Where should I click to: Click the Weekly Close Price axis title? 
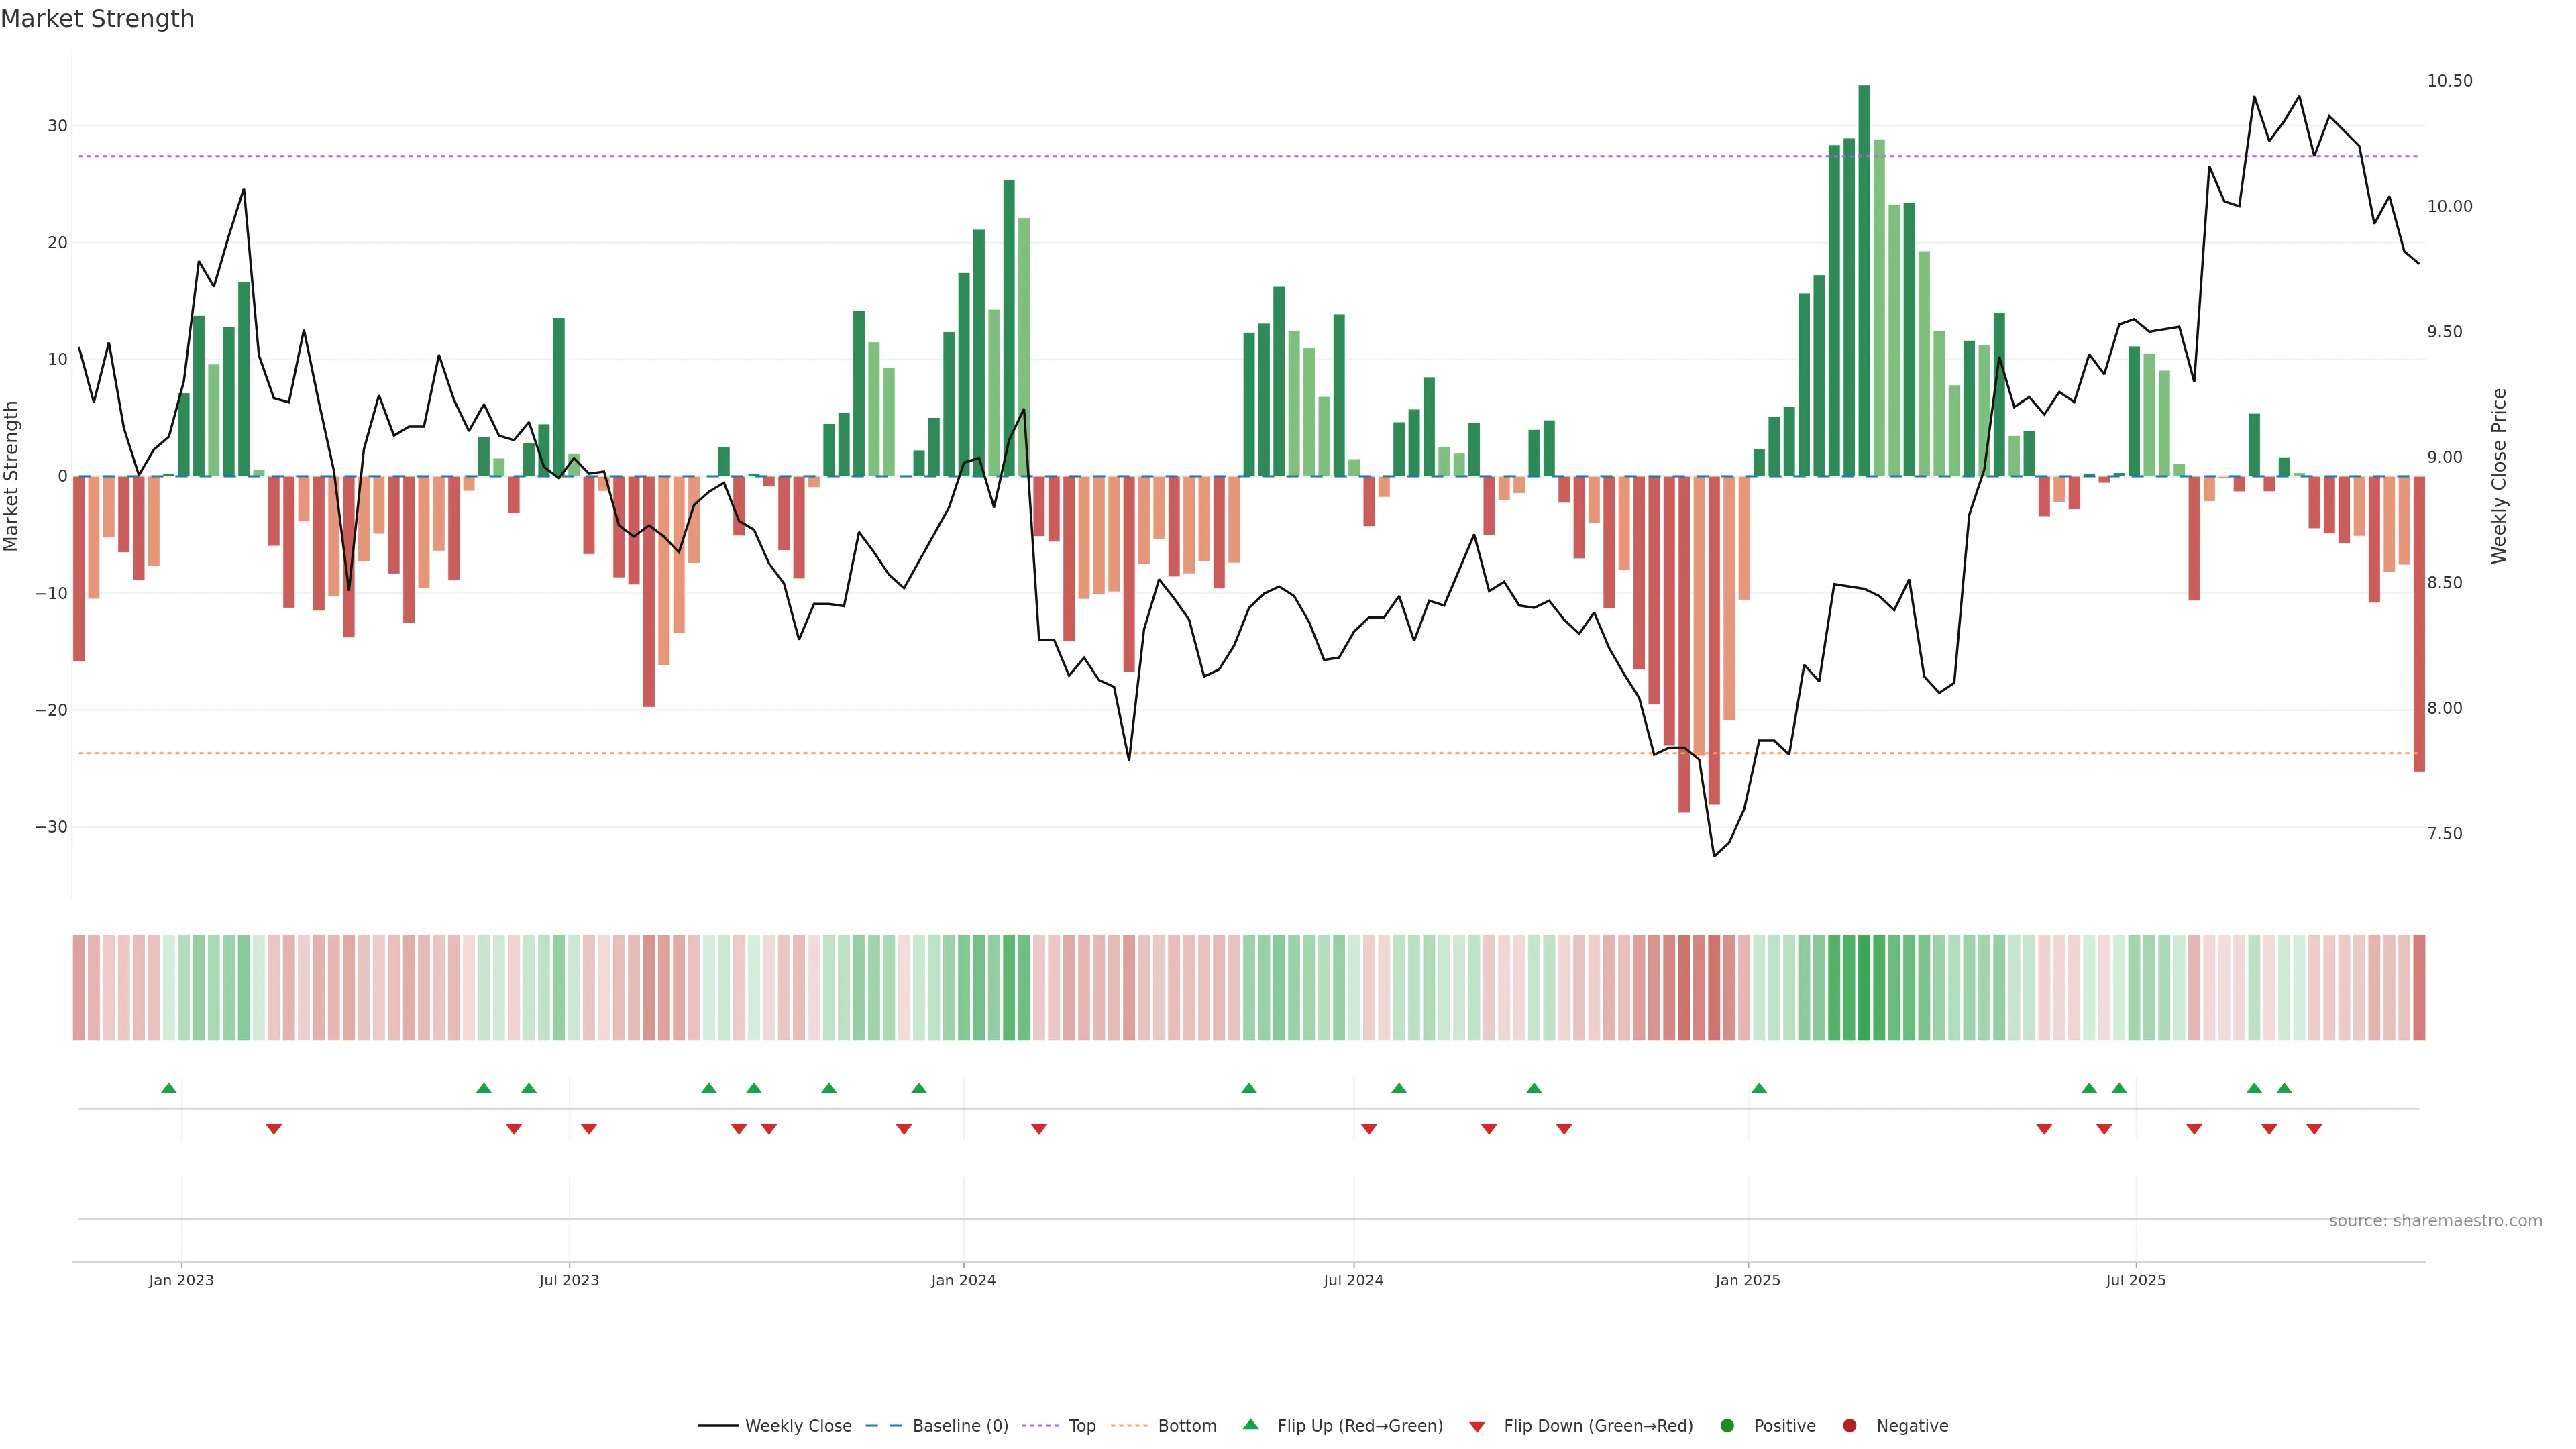point(2499,476)
